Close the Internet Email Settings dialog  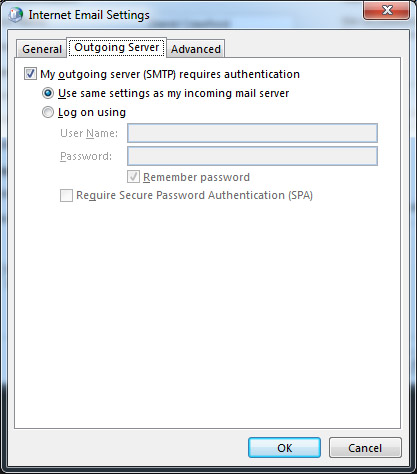coord(386,11)
